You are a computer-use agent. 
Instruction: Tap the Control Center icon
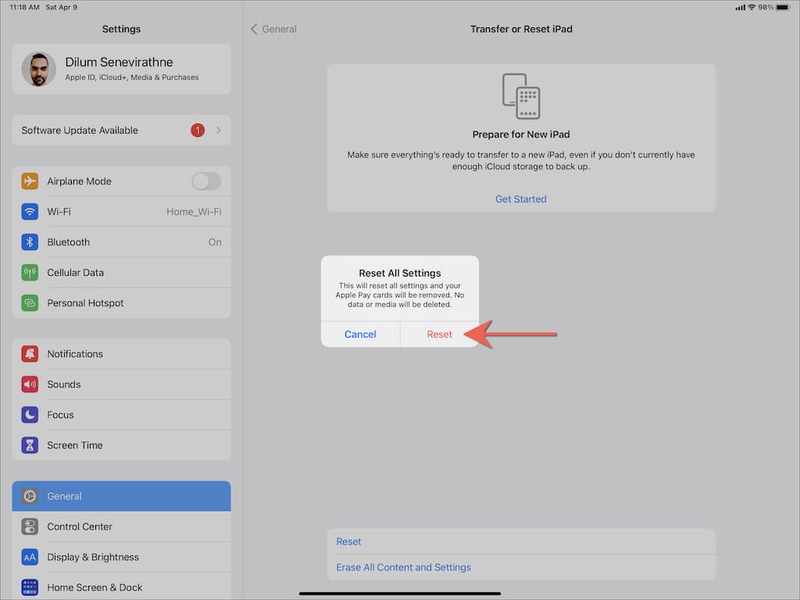pos(30,527)
